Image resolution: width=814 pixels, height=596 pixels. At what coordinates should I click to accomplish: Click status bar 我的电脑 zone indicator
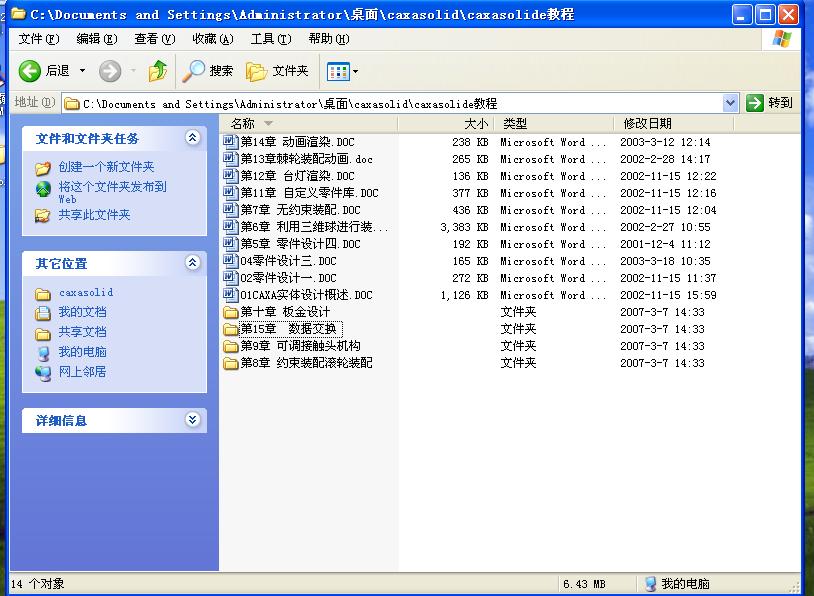(677, 584)
